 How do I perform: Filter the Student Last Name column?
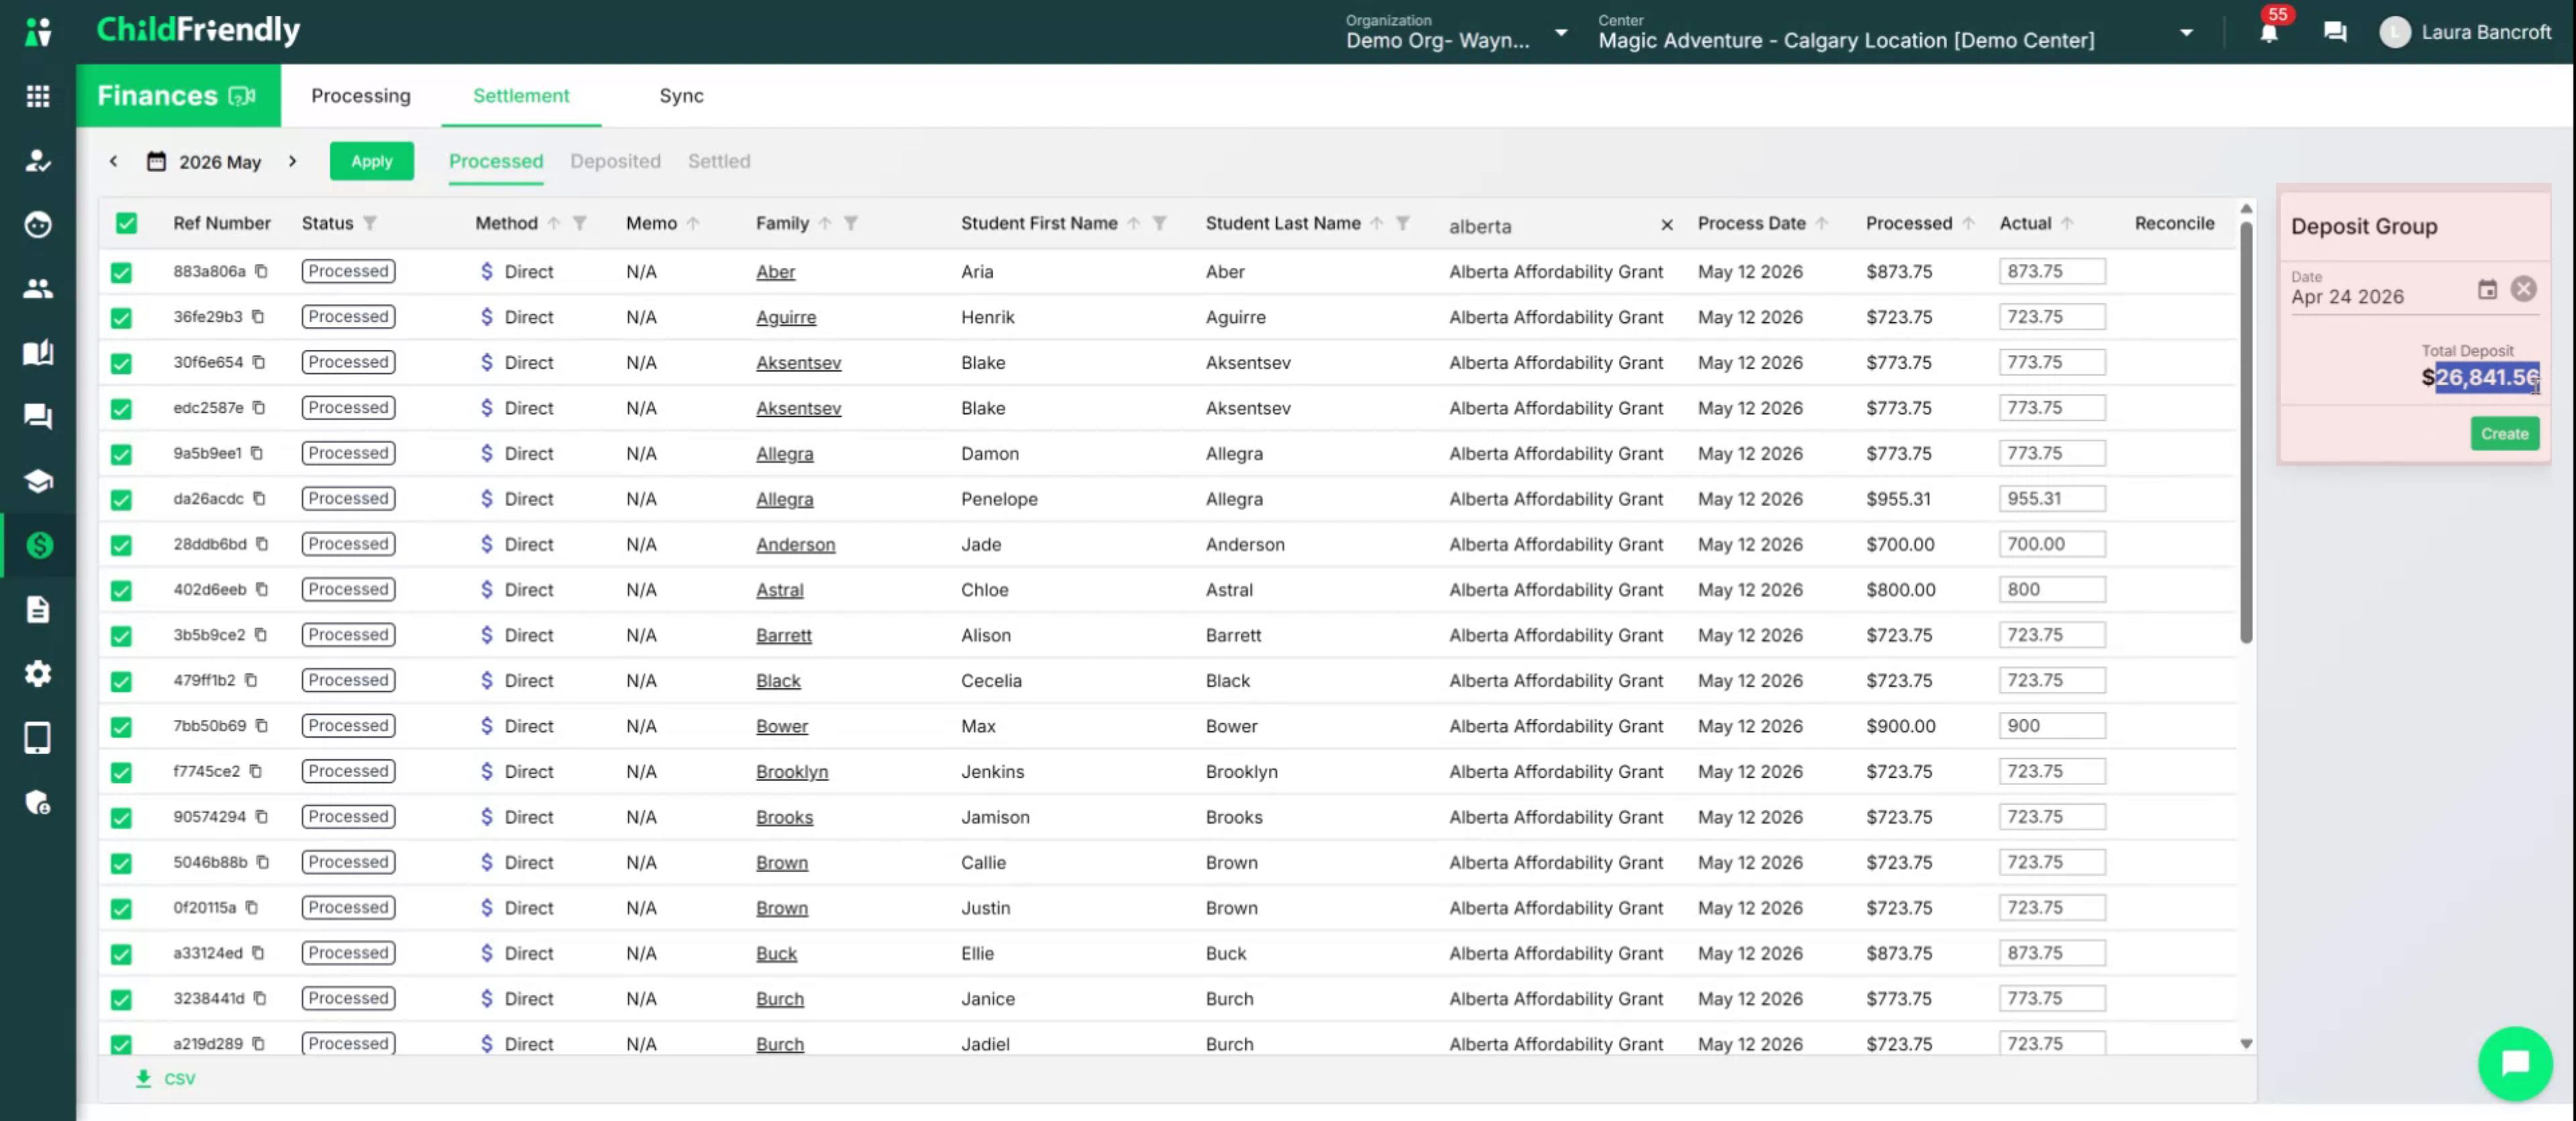point(1403,223)
